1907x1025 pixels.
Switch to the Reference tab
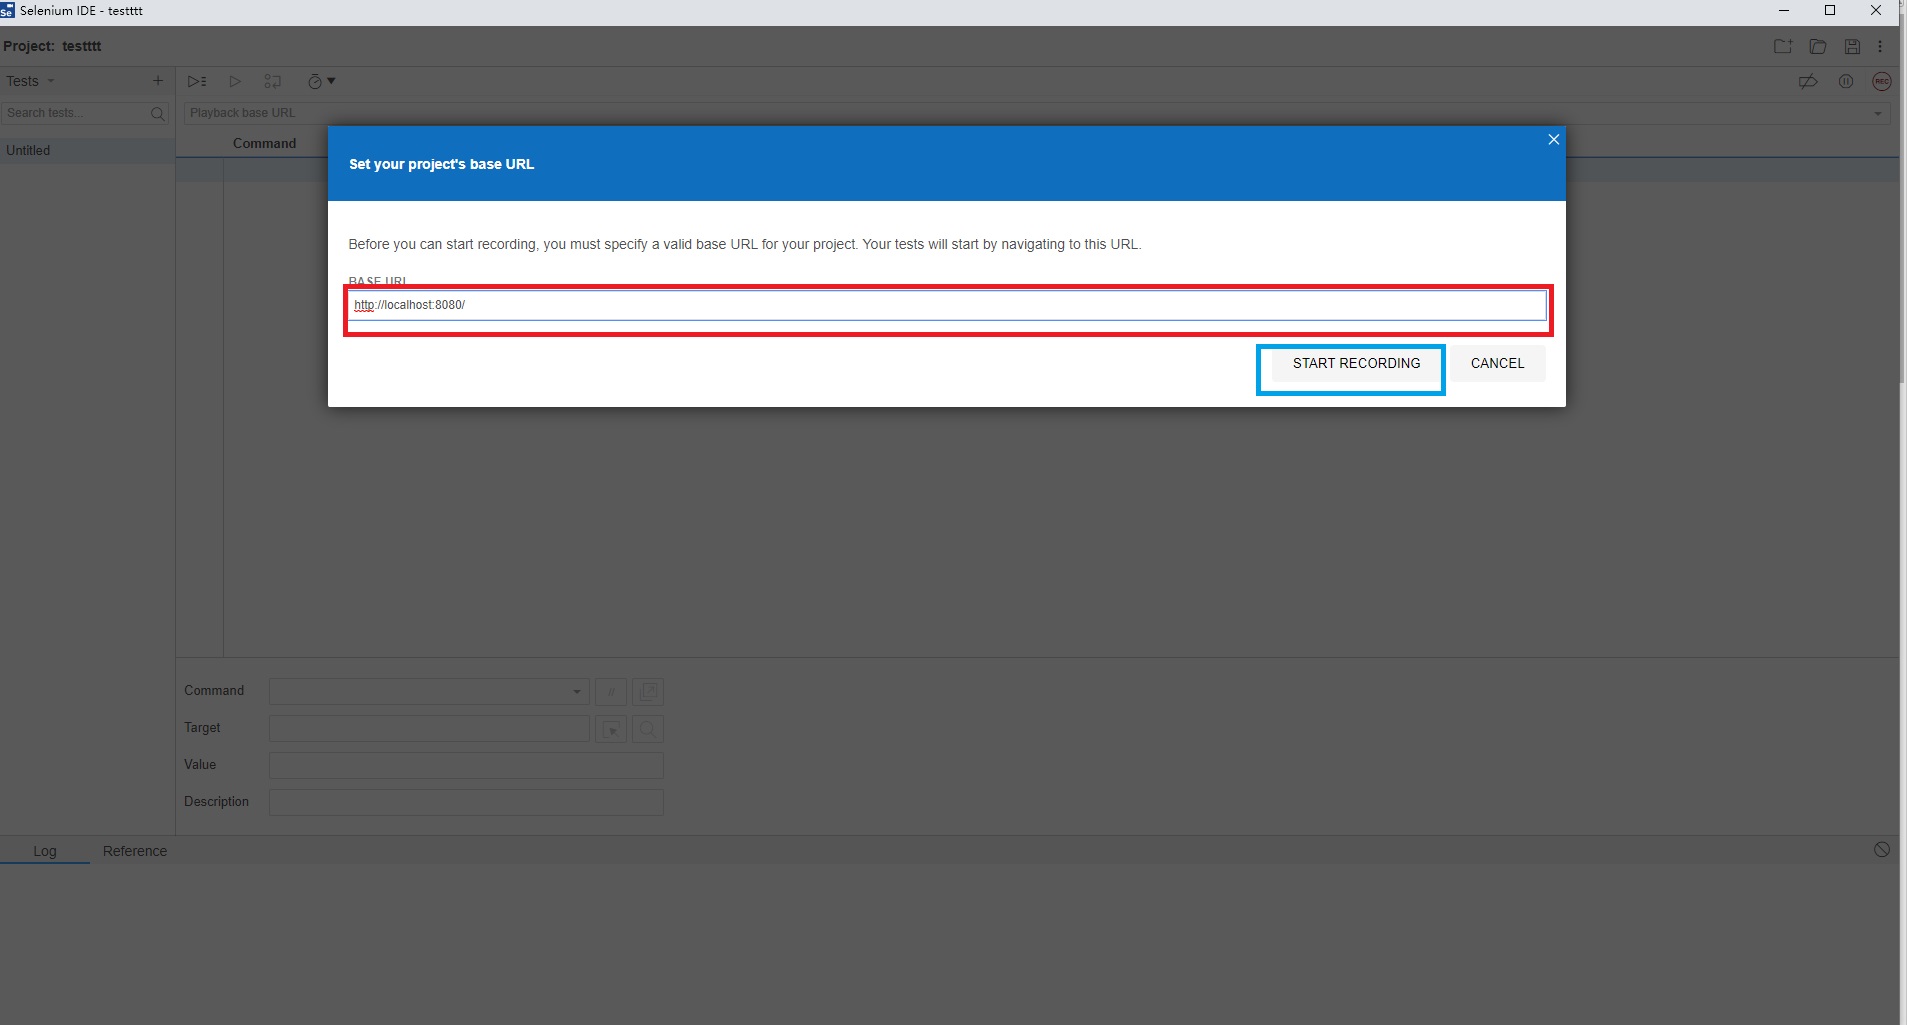[135, 851]
